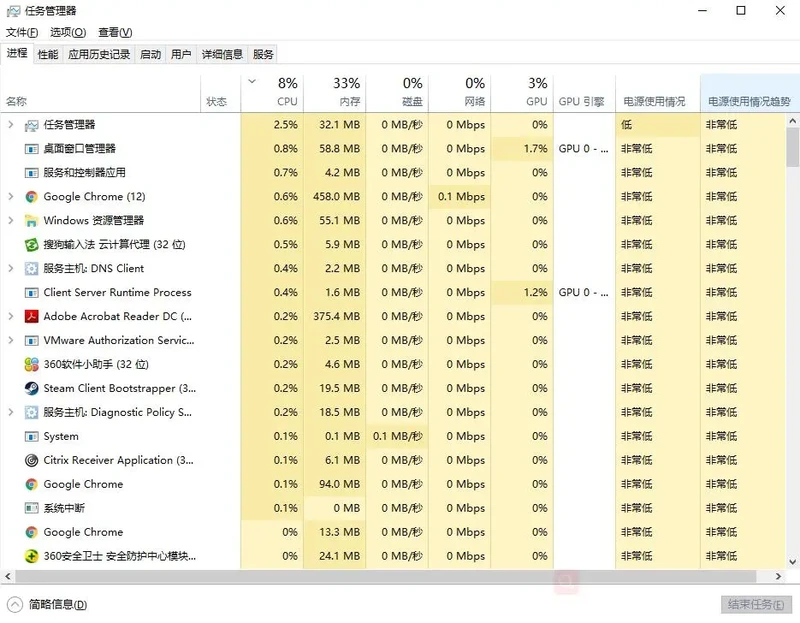
Task: Expand the Google Chrome (12) group
Action: click(x=10, y=196)
